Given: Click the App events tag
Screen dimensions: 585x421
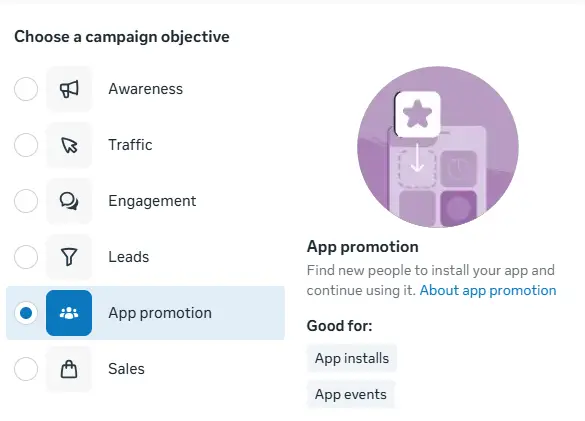Looking at the screenshot, I should point(351,395).
